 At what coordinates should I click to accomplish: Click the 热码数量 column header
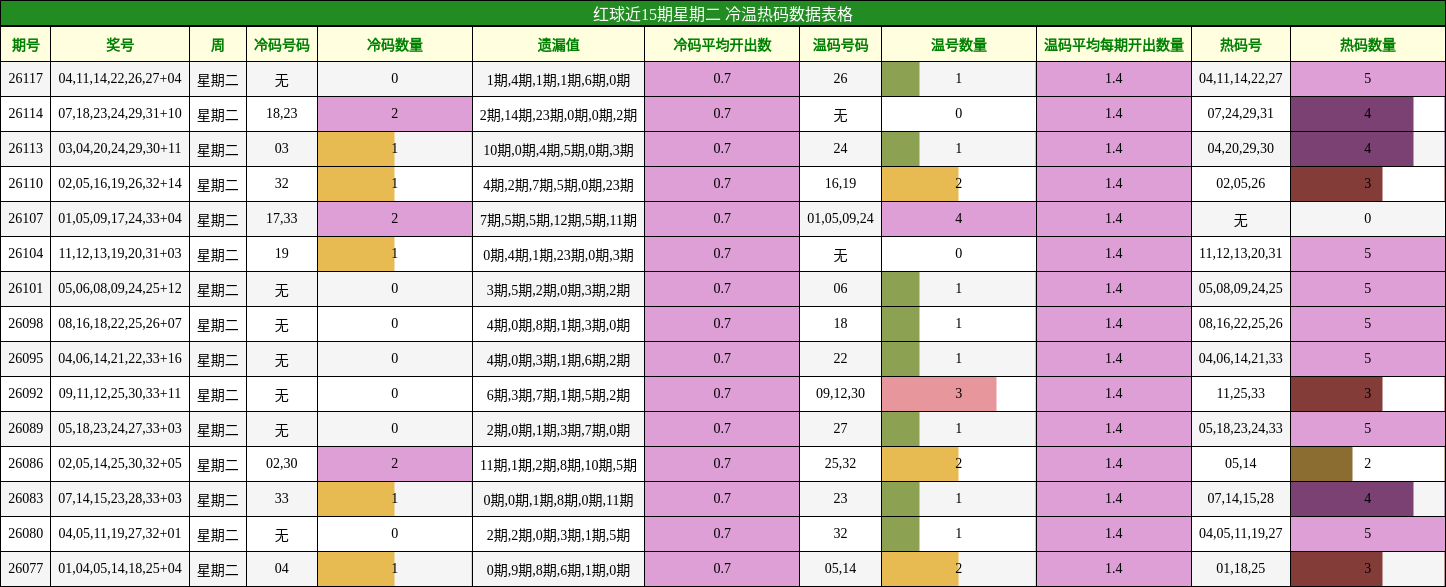pyautogui.click(x=1368, y=45)
